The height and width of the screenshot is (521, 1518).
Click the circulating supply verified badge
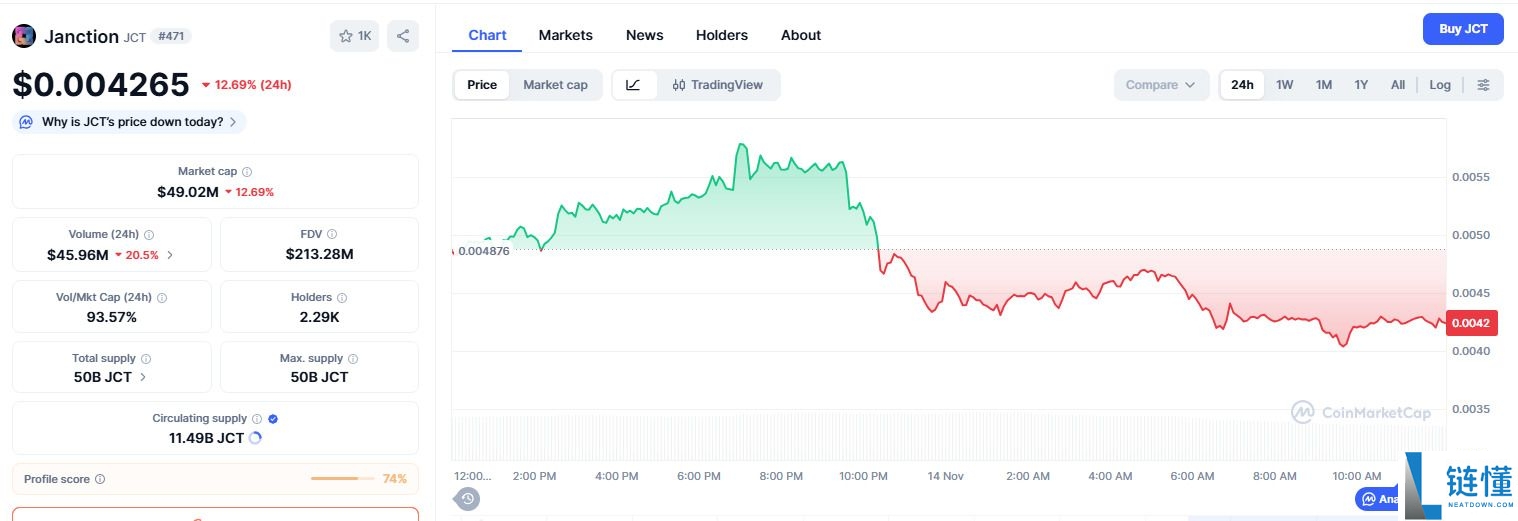(x=273, y=419)
